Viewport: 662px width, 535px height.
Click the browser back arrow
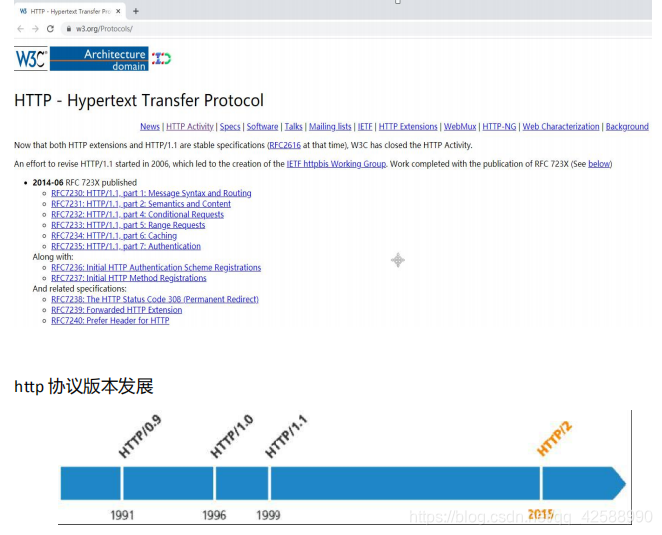(20, 29)
